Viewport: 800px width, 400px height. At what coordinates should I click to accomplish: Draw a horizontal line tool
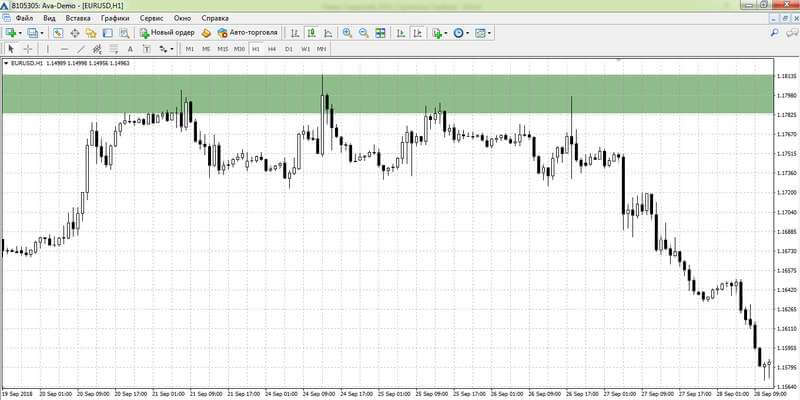64,49
